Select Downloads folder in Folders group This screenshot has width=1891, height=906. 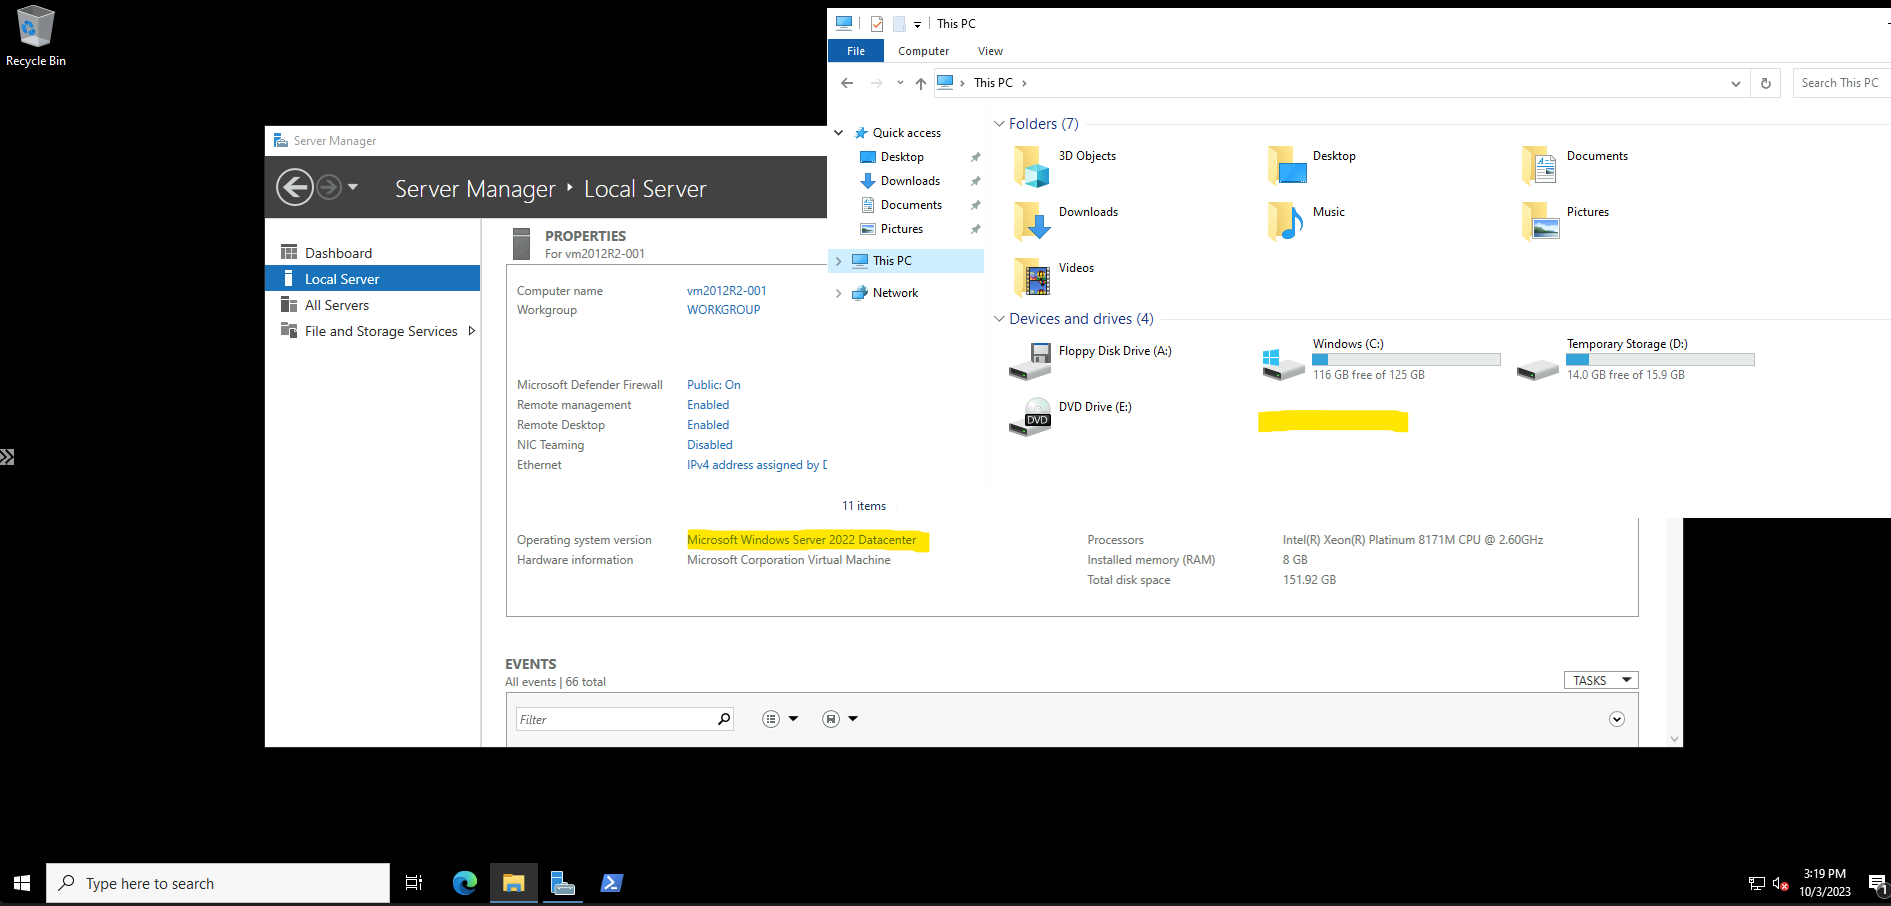1066,221
